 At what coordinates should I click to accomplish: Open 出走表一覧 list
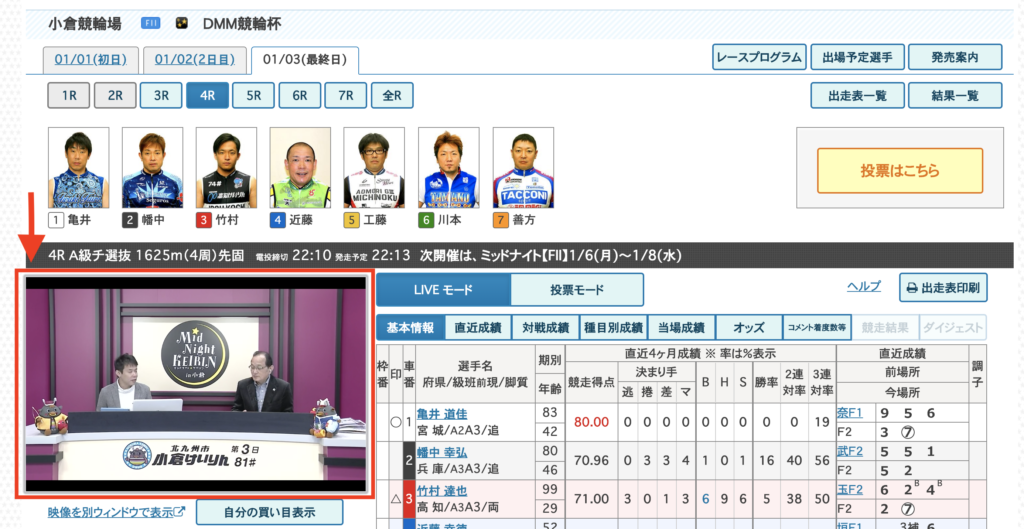coord(857,95)
